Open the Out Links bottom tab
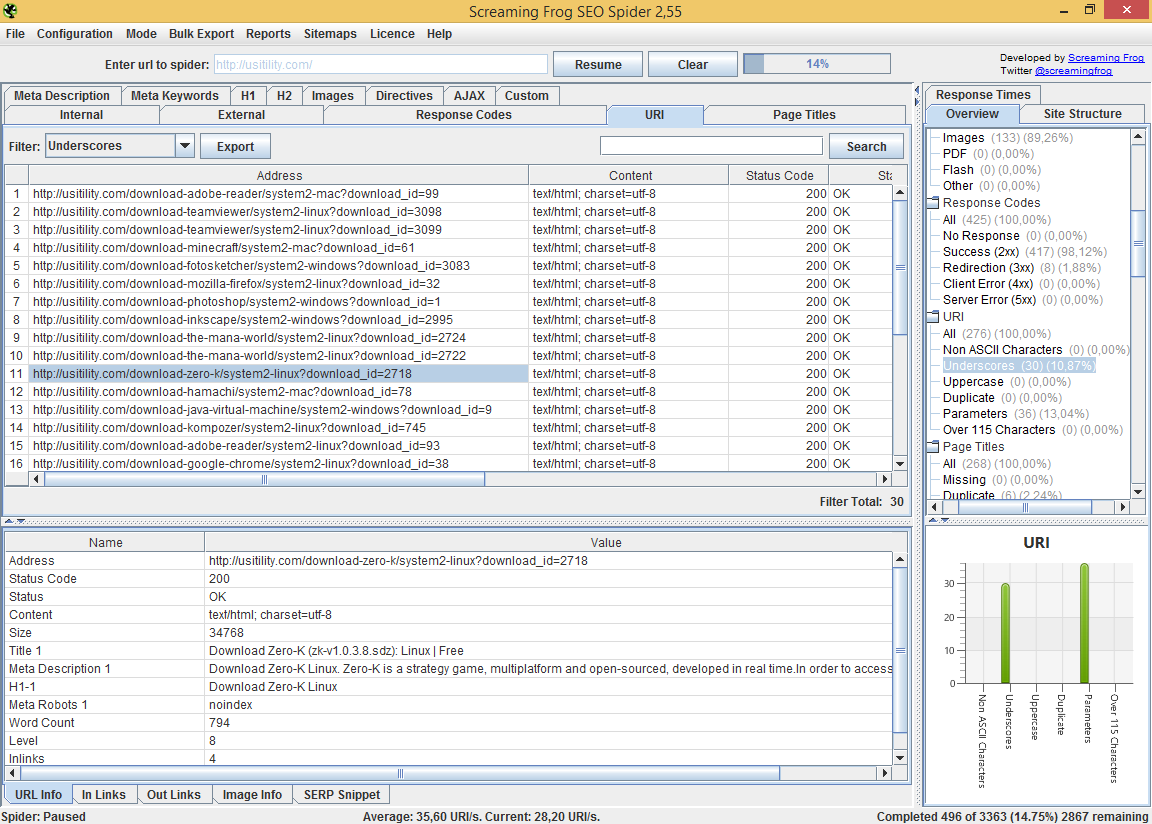 (x=173, y=795)
